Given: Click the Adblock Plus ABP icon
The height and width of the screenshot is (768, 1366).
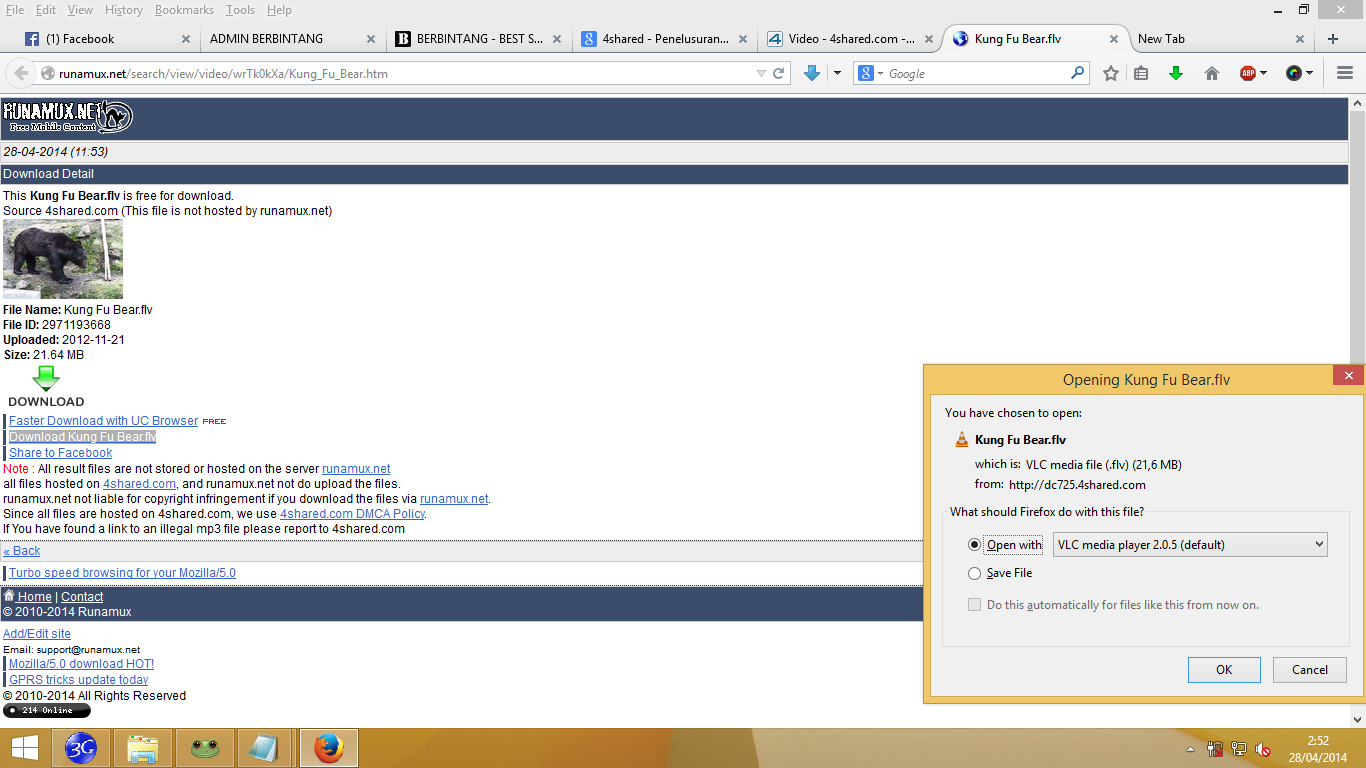Looking at the screenshot, I should (x=1248, y=73).
